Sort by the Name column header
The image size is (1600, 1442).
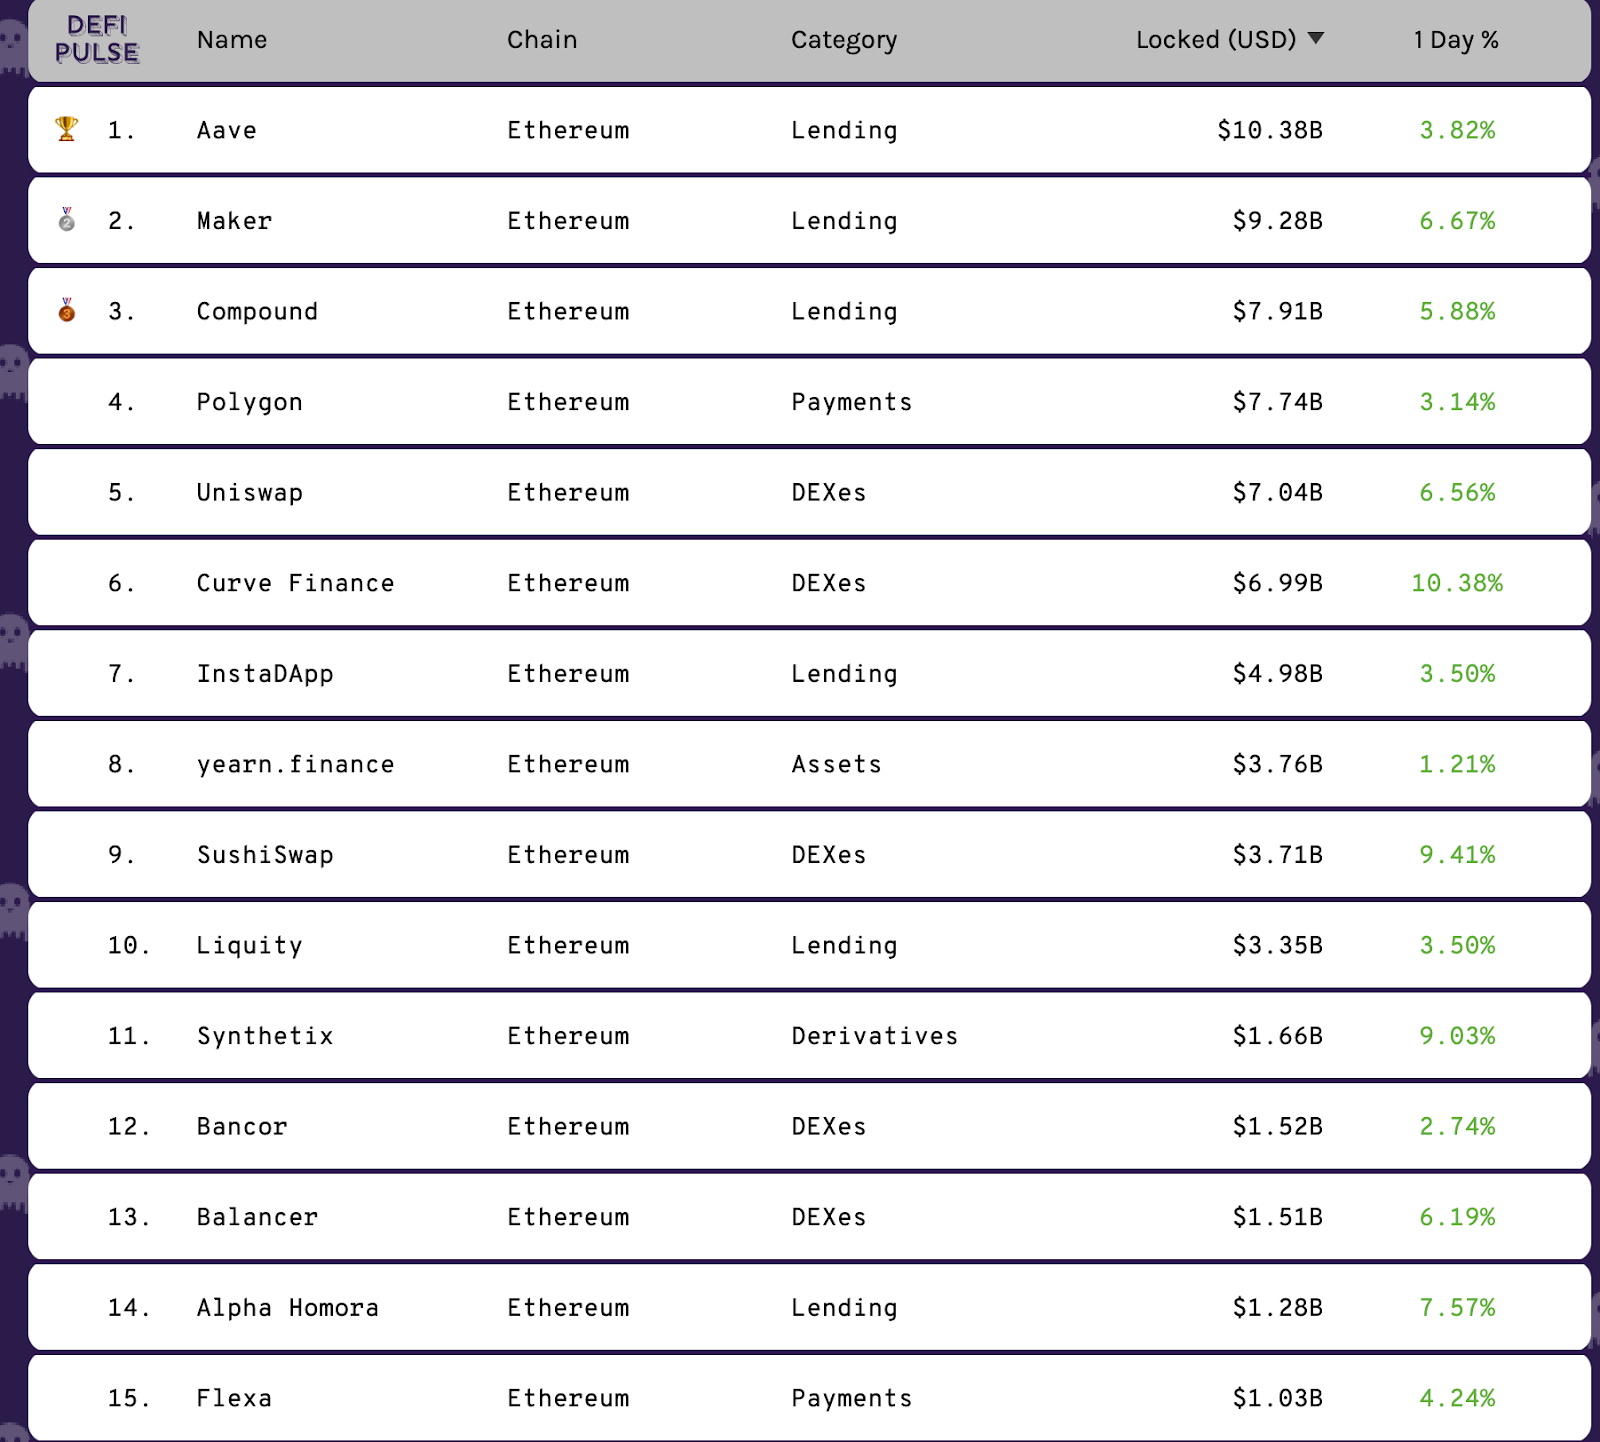pos(232,40)
